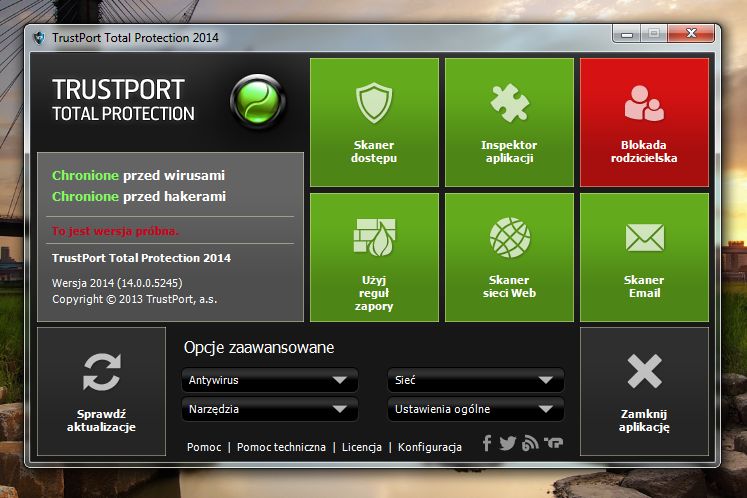747x498 pixels.
Task: Click the Zamknij aplikację X button
Action: [x=644, y=391]
